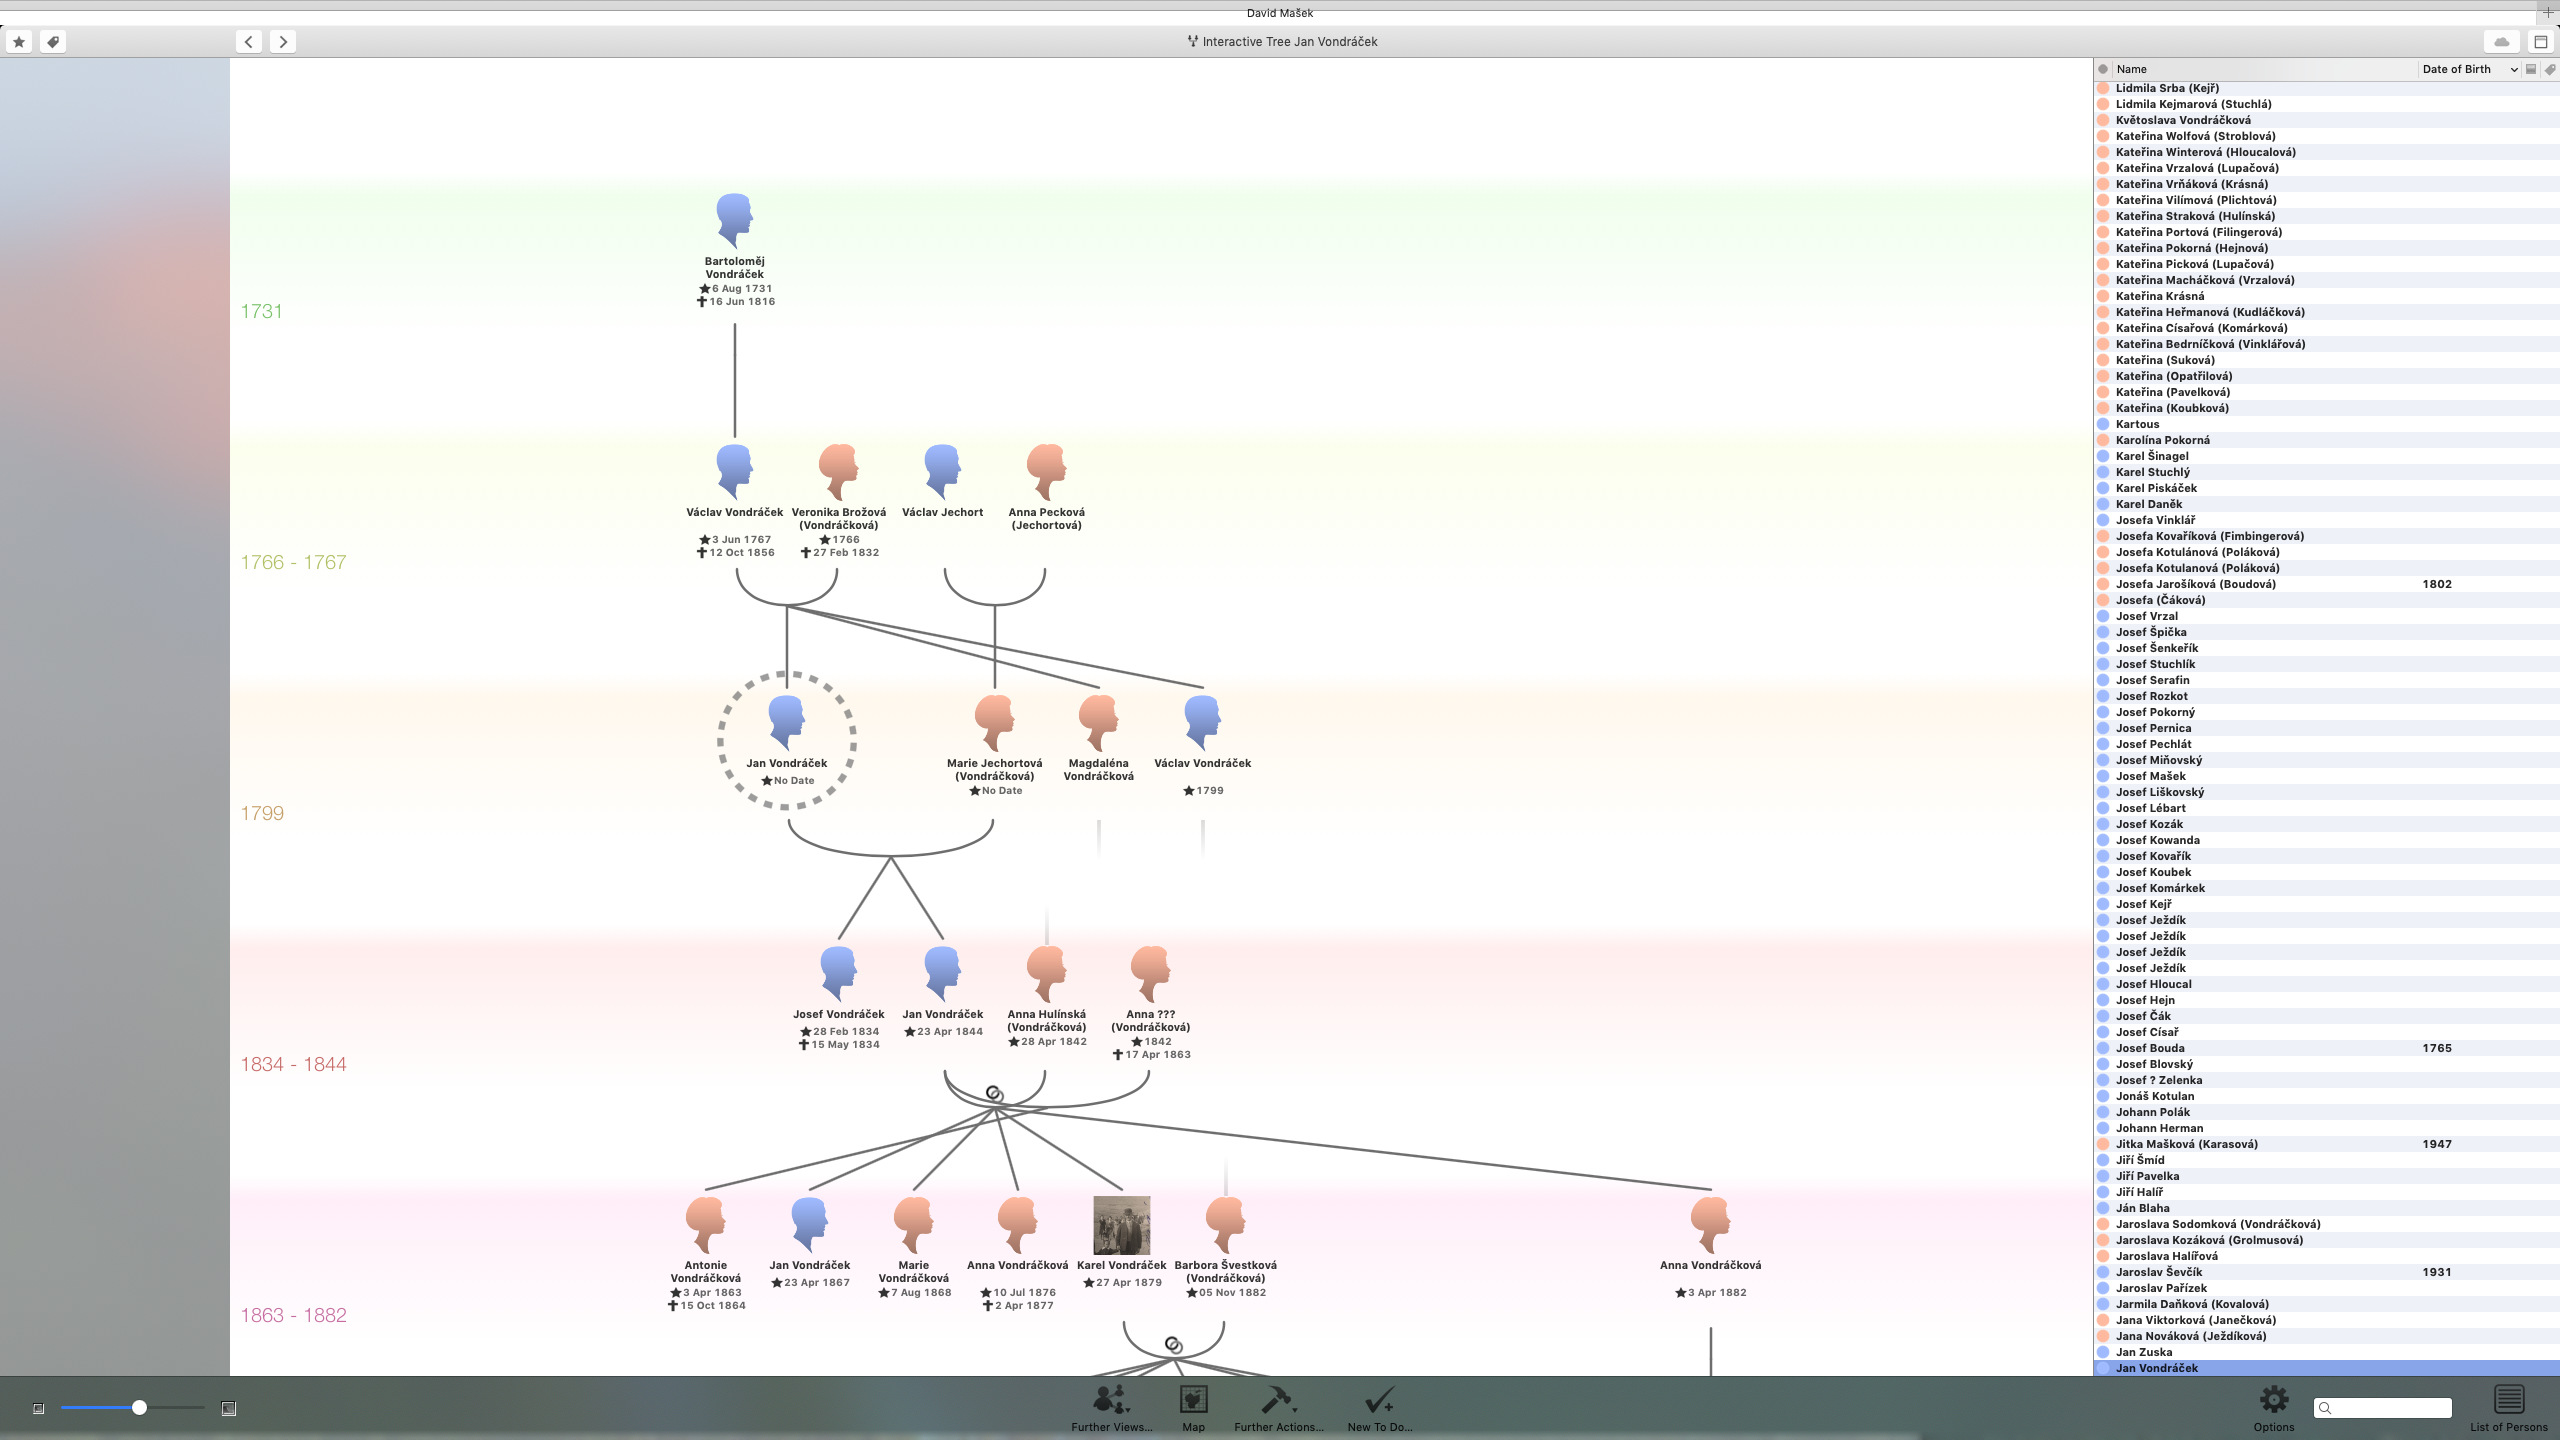Image resolution: width=2560 pixels, height=1440 pixels.
Task: Select Anna ??? (Vondráčková) in tree
Action: [1150, 1003]
